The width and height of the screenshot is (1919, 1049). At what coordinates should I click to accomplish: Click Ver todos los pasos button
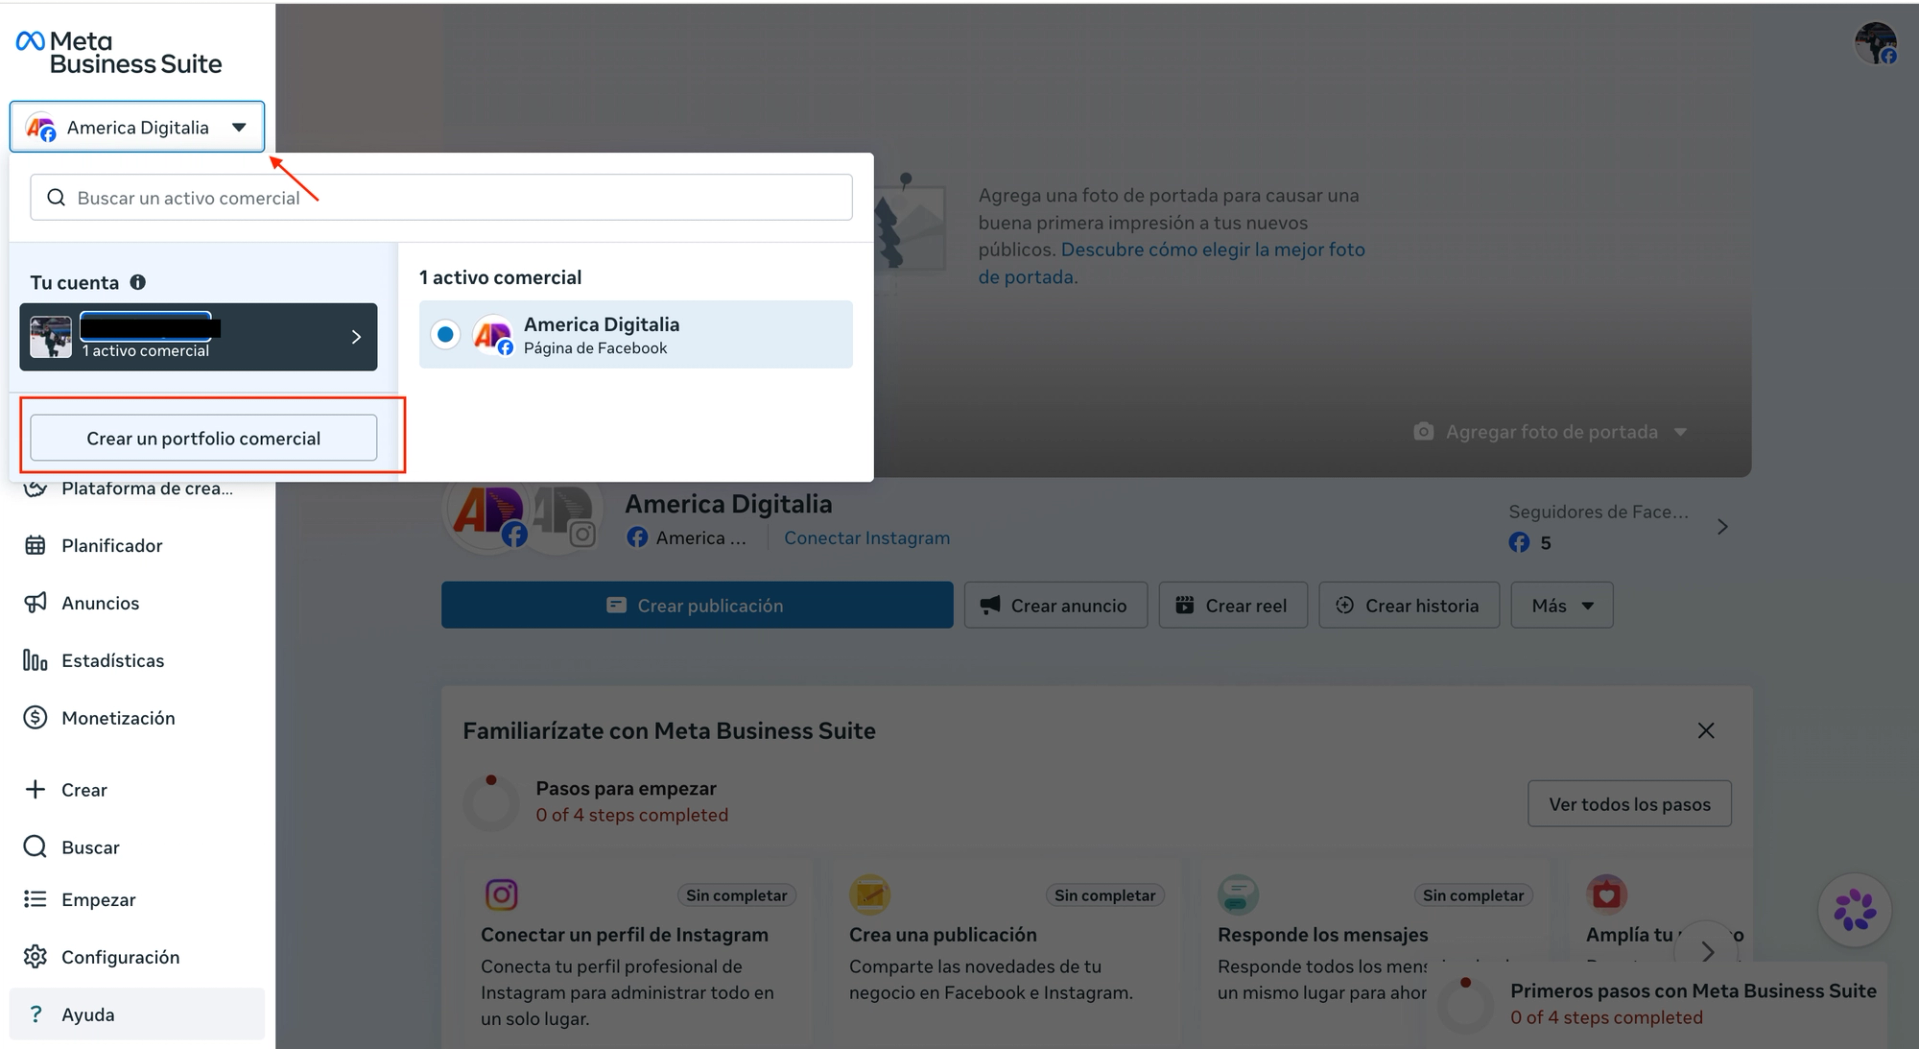[x=1629, y=804]
